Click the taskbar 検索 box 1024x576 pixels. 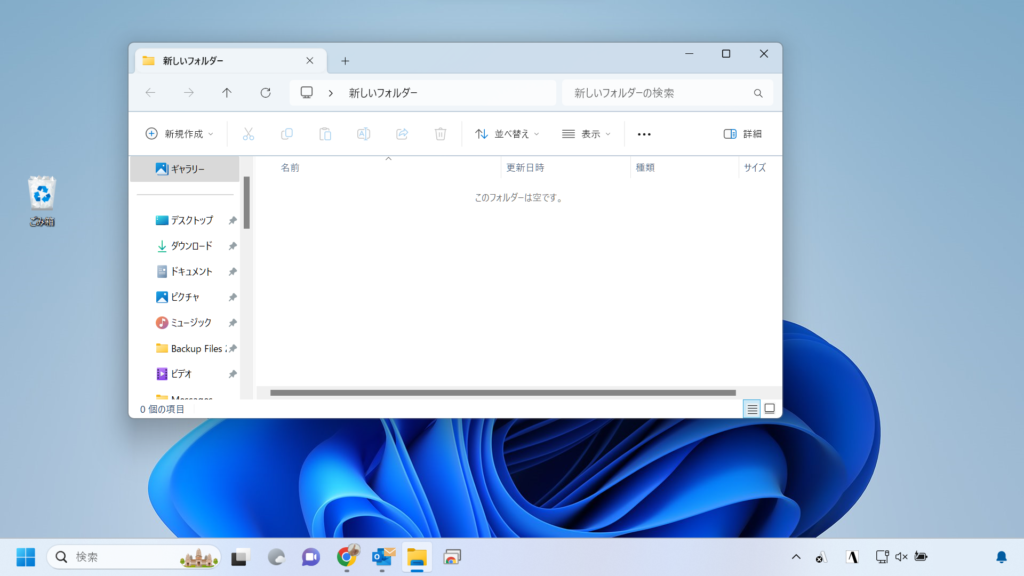pyautogui.click(x=134, y=557)
